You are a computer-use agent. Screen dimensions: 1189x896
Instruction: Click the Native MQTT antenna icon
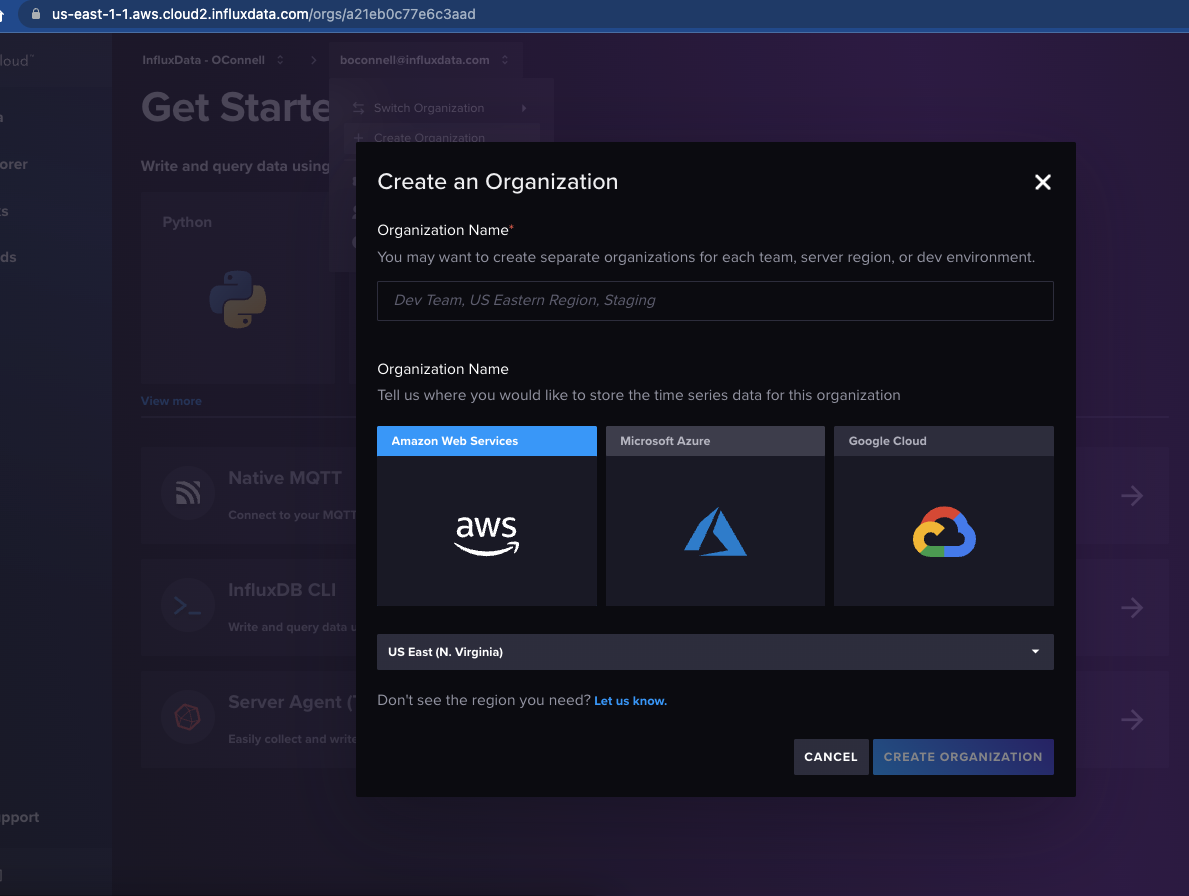[x=187, y=493]
